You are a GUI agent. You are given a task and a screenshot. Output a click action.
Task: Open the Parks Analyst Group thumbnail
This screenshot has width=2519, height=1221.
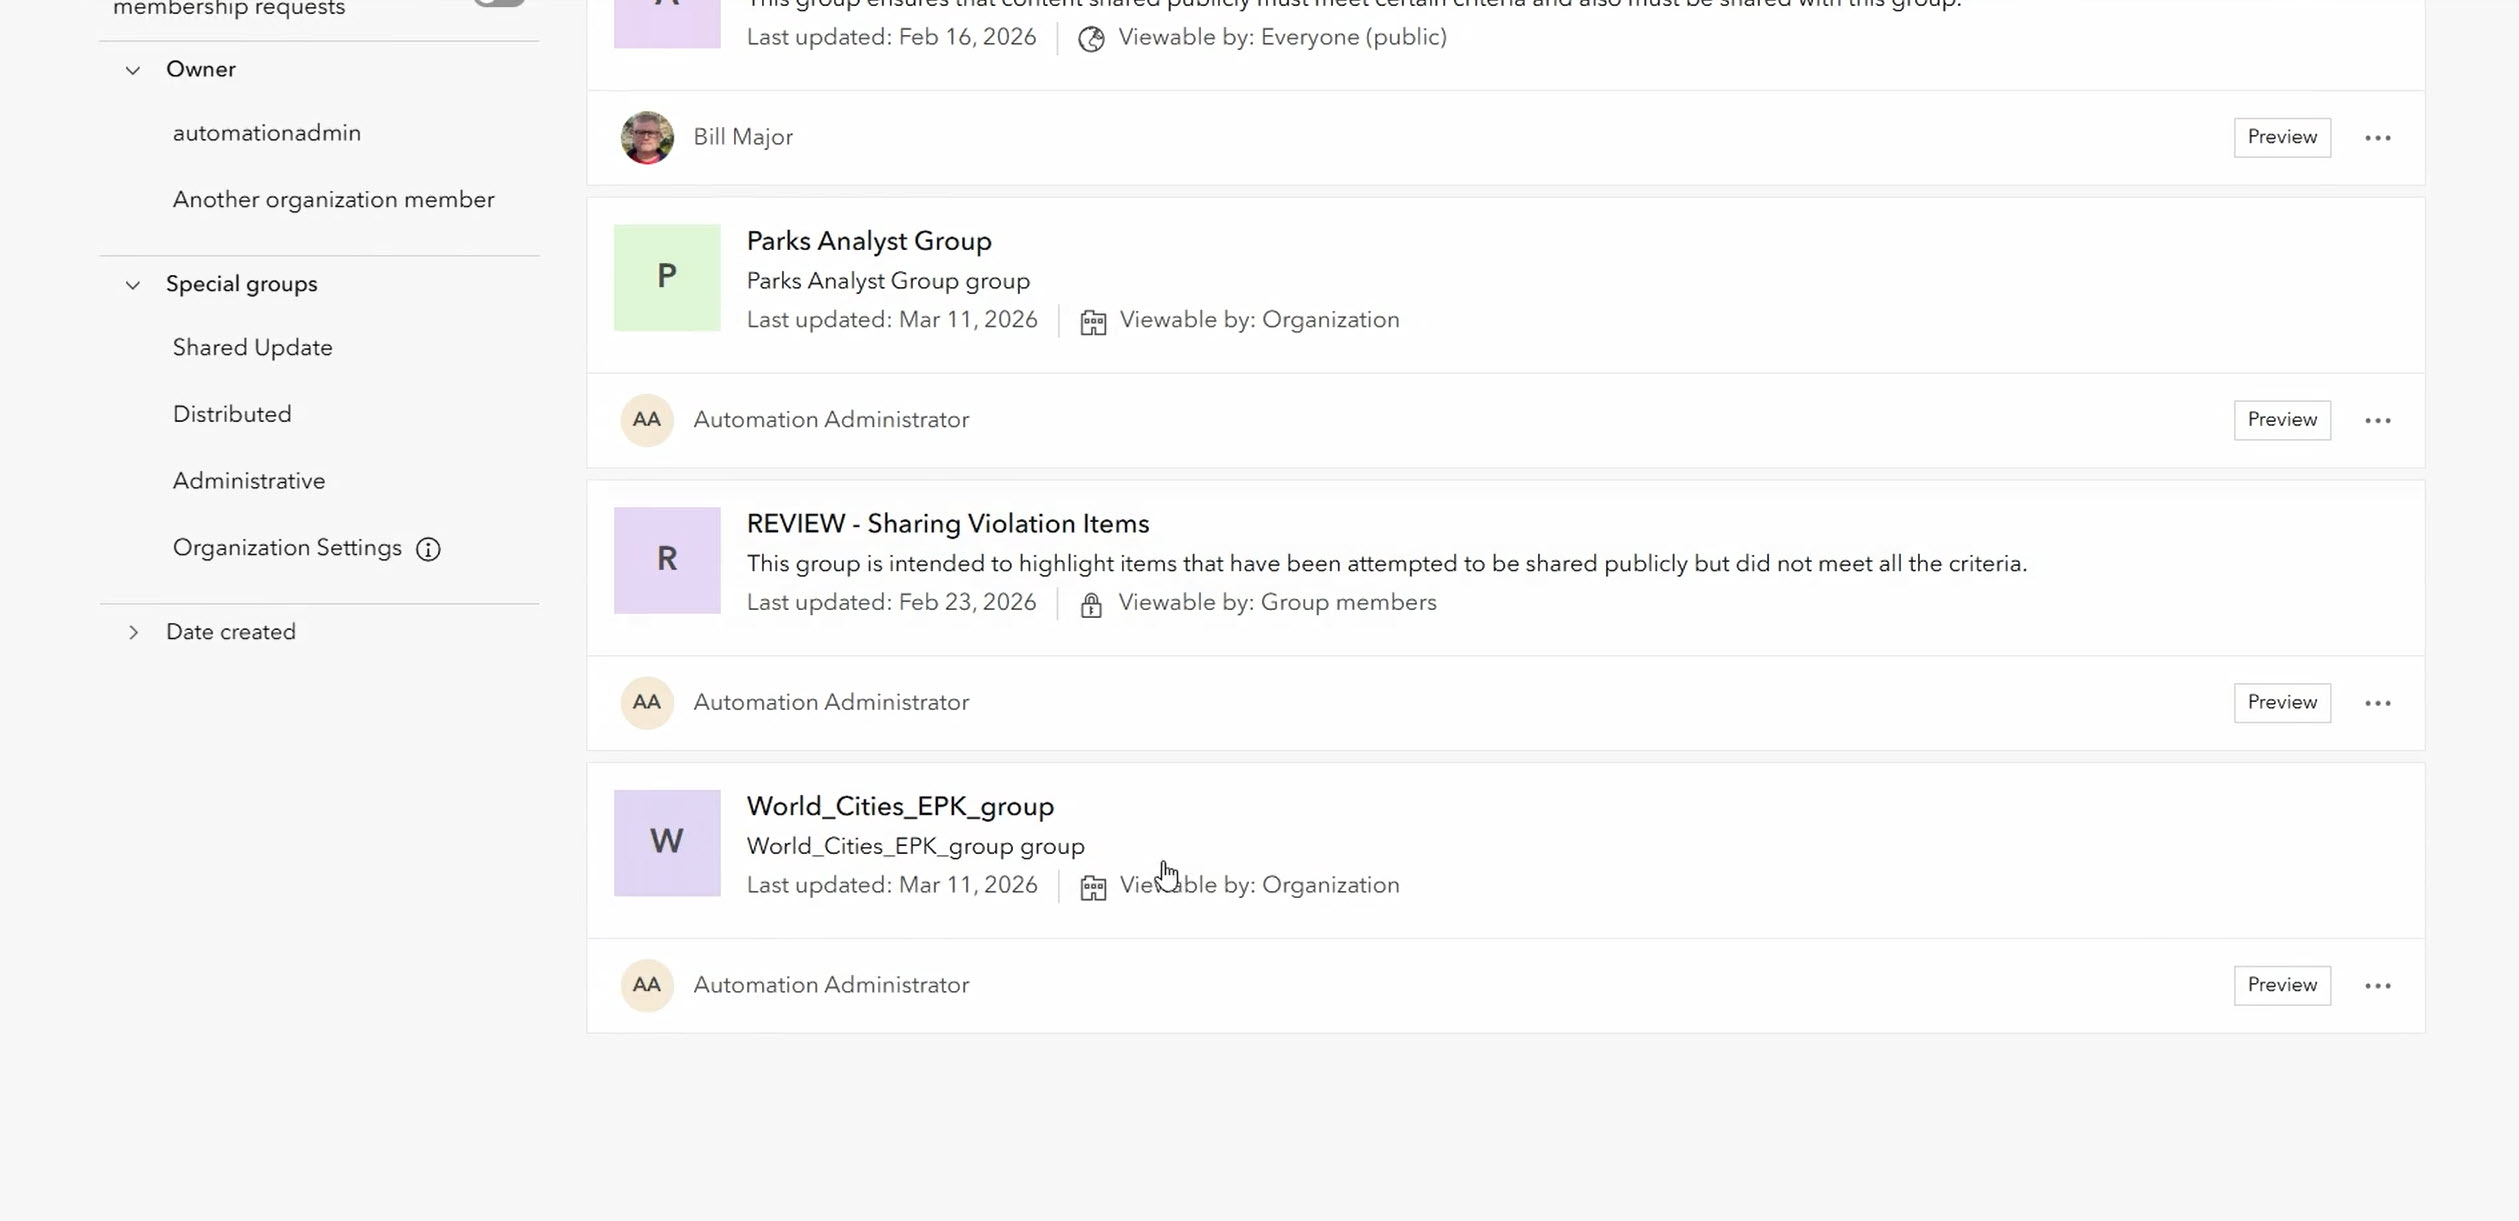[x=666, y=278]
